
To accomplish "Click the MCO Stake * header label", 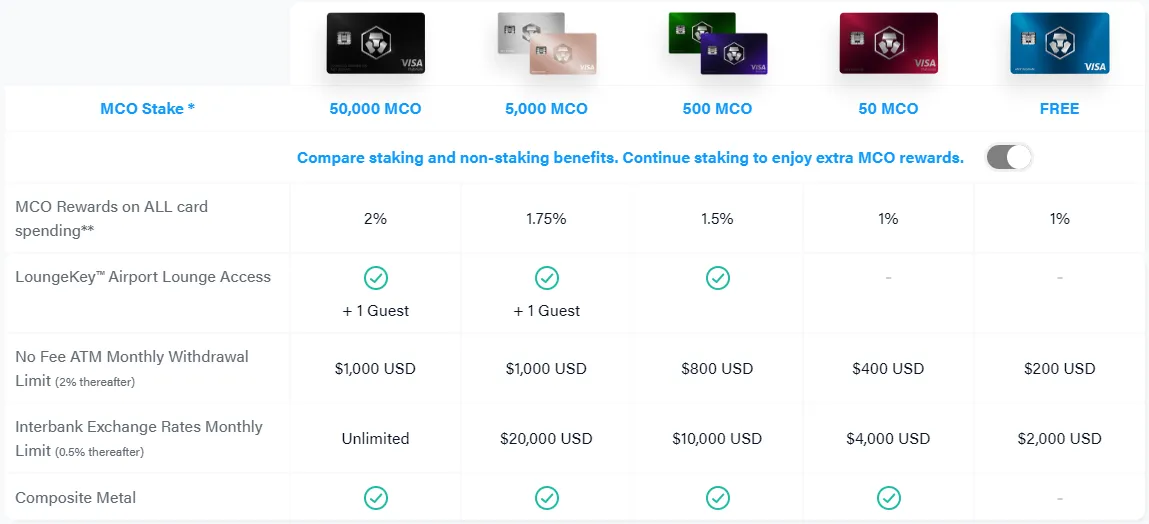I will tap(147, 108).
